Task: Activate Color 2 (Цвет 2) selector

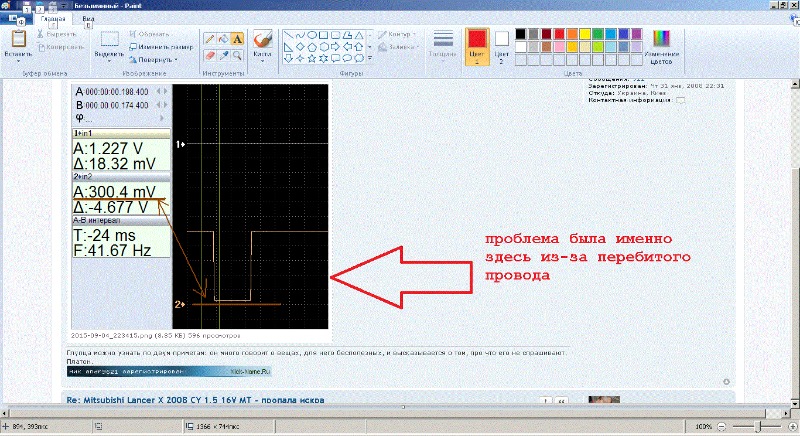Action: point(499,45)
